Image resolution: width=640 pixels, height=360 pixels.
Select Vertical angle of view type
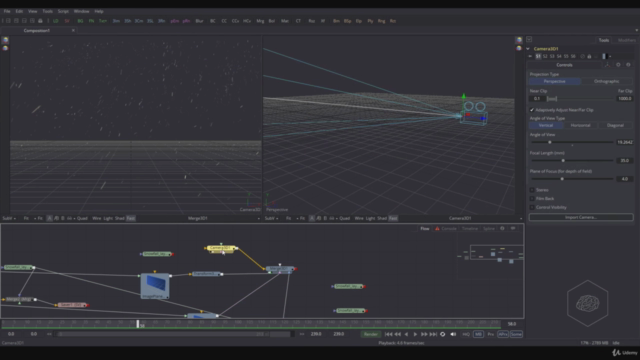click(x=546, y=125)
